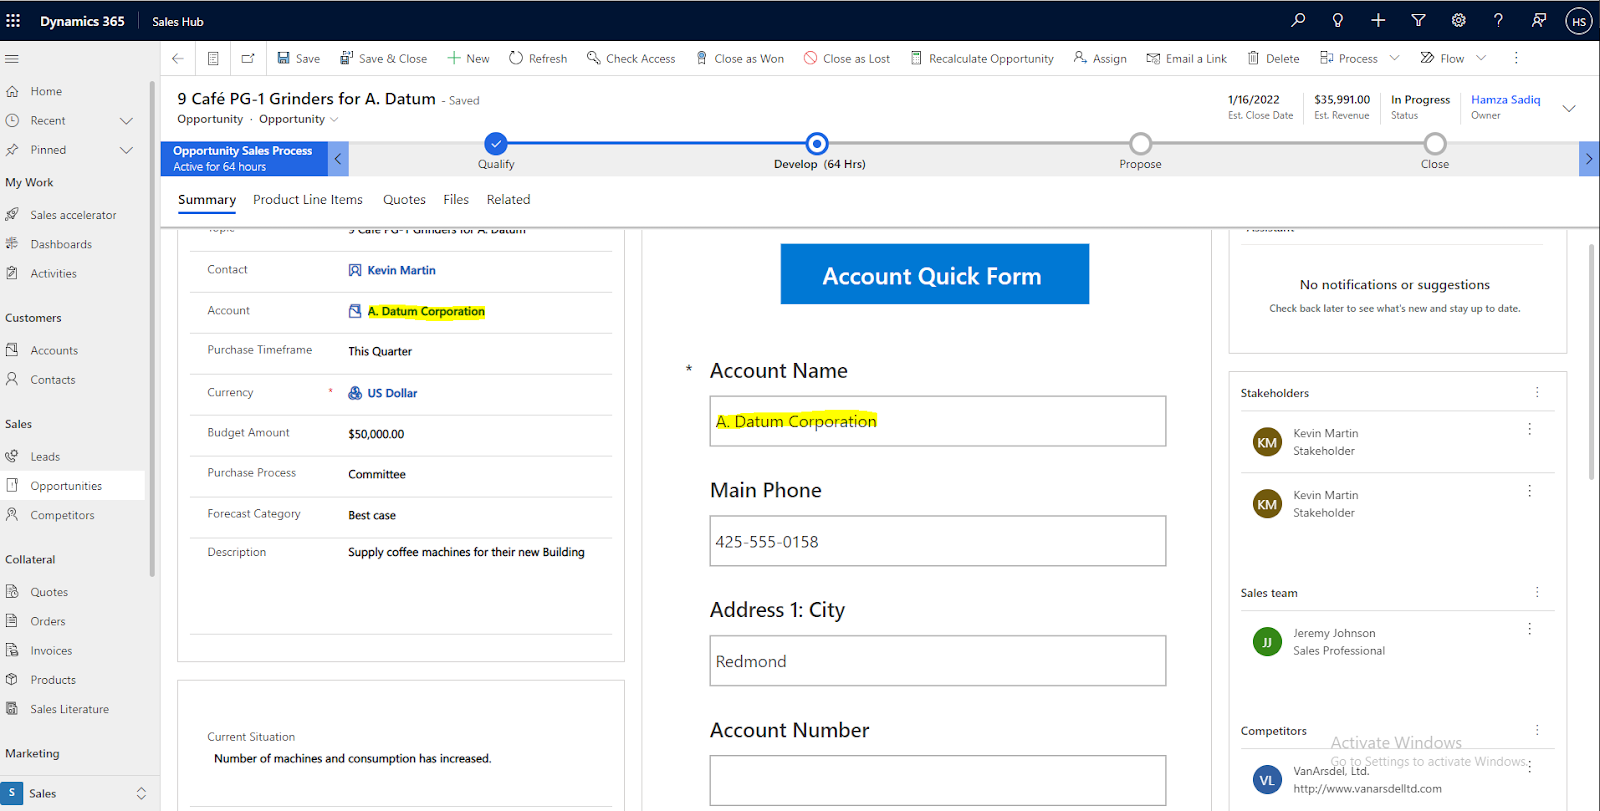Click the Address 1: City field
This screenshot has height=811, width=1600.
coord(938,661)
